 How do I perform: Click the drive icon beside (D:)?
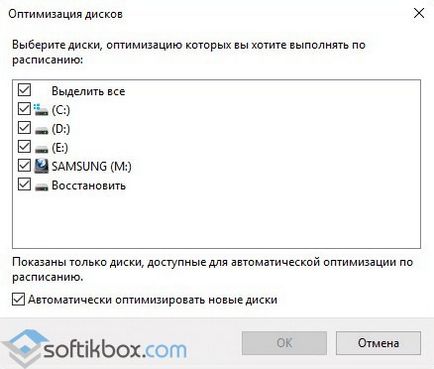click(x=41, y=131)
